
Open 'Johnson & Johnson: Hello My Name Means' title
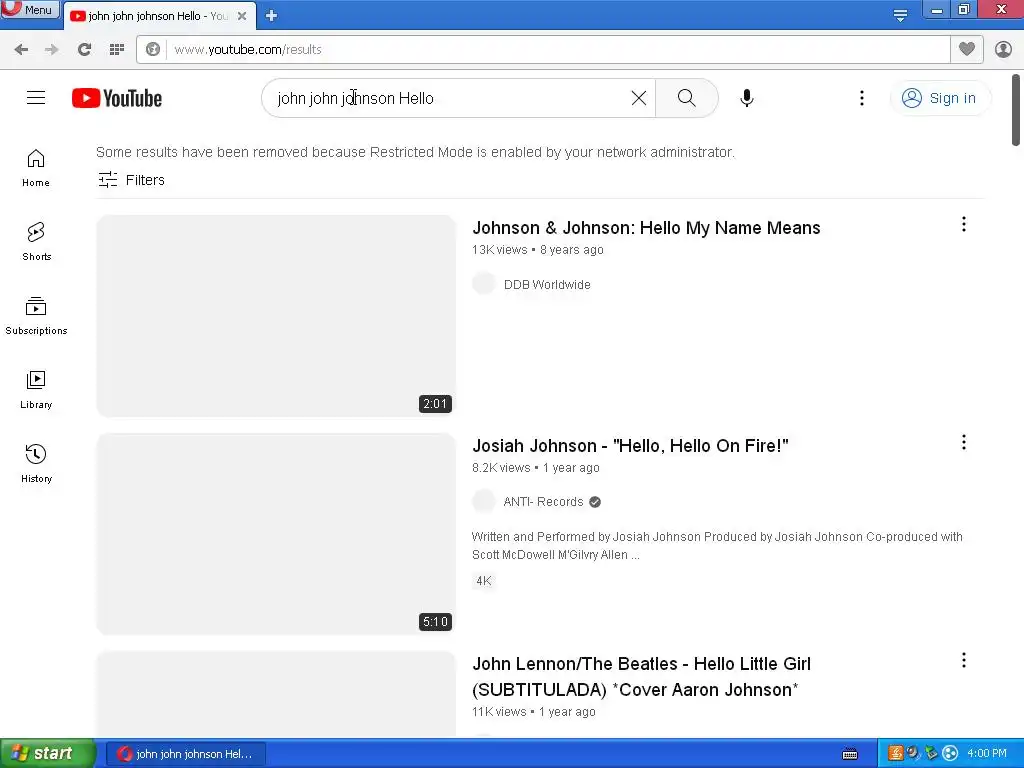click(646, 228)
